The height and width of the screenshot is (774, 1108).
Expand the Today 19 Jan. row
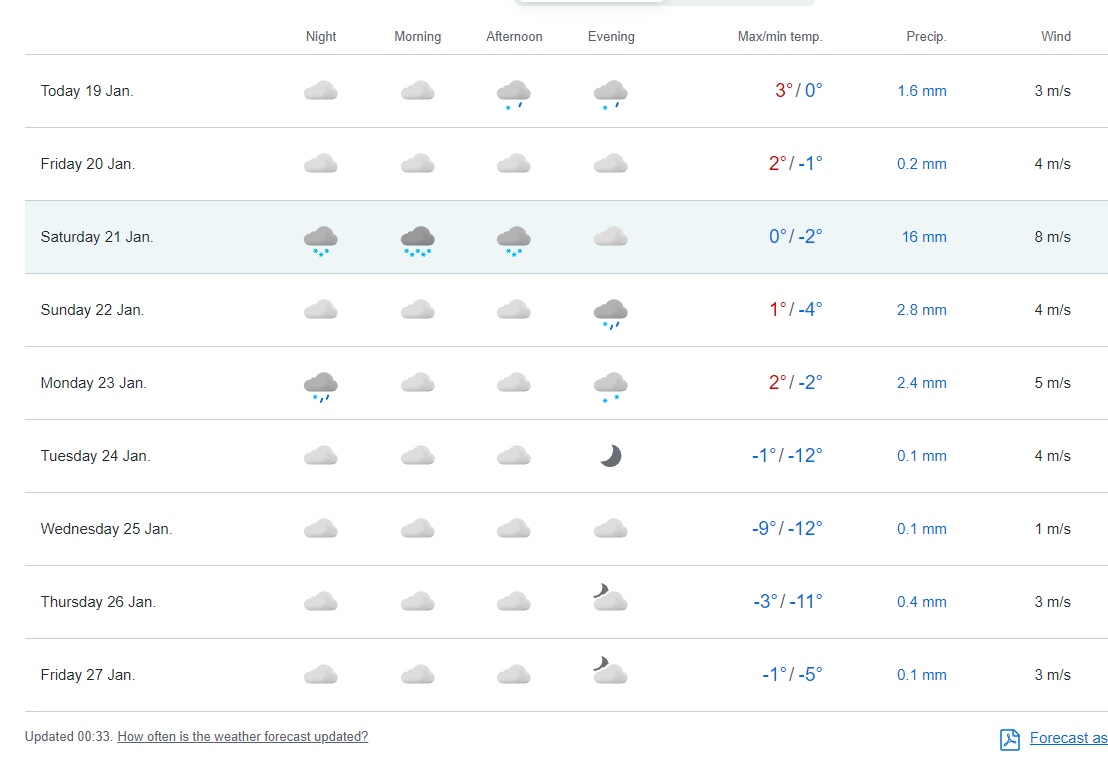click(x=87, y=91)
